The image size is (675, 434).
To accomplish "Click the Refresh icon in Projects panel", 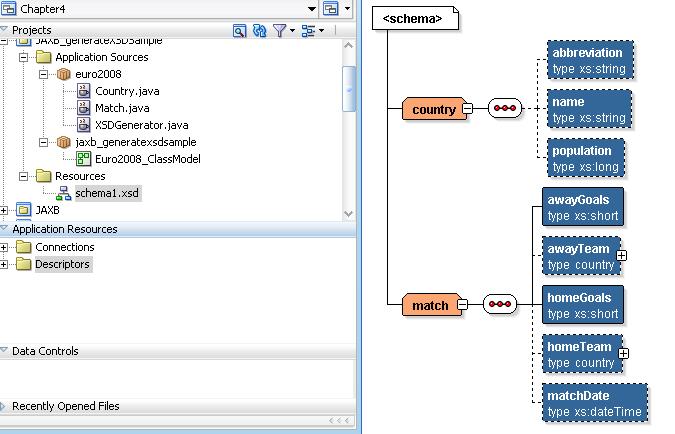I will coord(260,31).
